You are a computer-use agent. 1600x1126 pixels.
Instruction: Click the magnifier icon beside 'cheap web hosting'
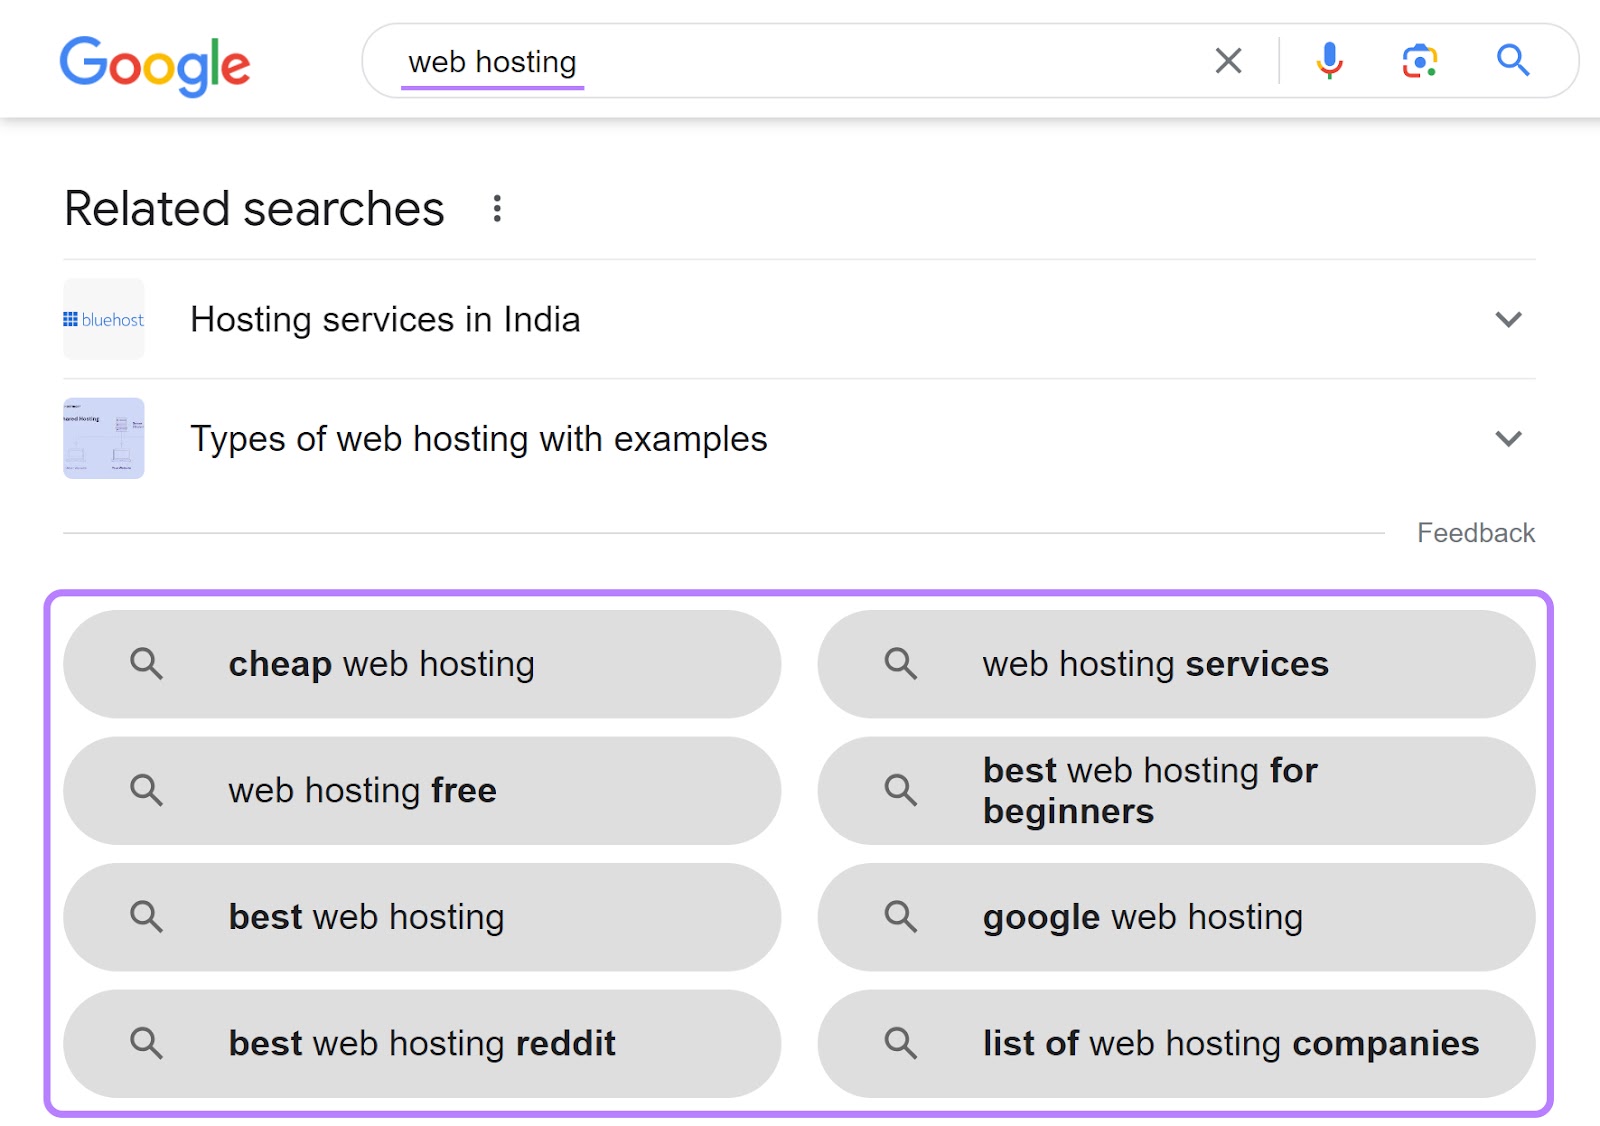[x=148, y=663]
